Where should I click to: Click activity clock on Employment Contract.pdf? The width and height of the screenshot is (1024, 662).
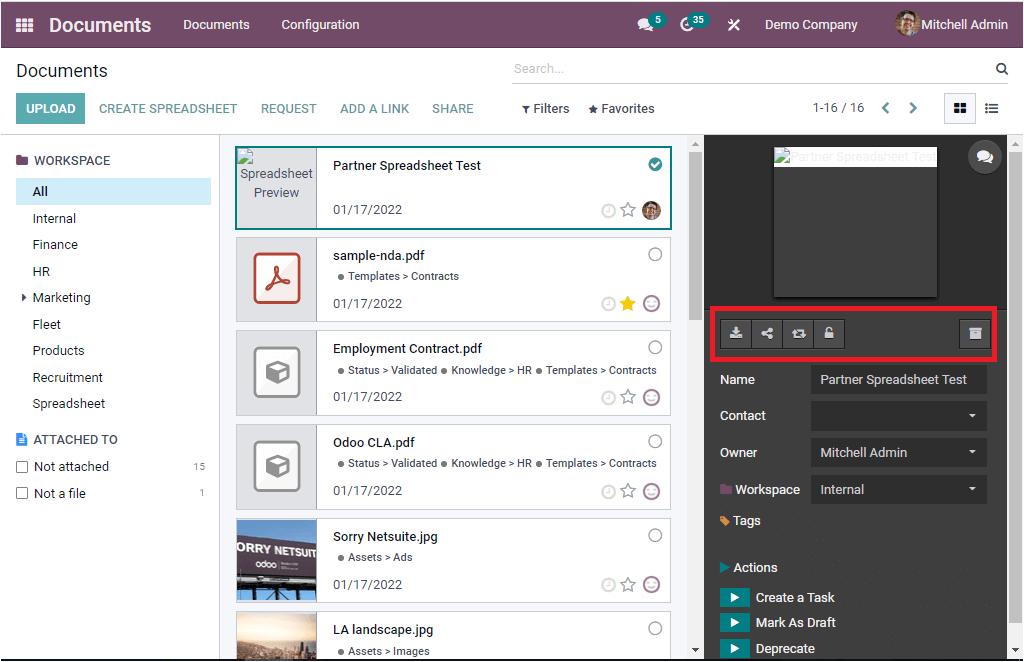pyautogui.click(x=608, y=398)
